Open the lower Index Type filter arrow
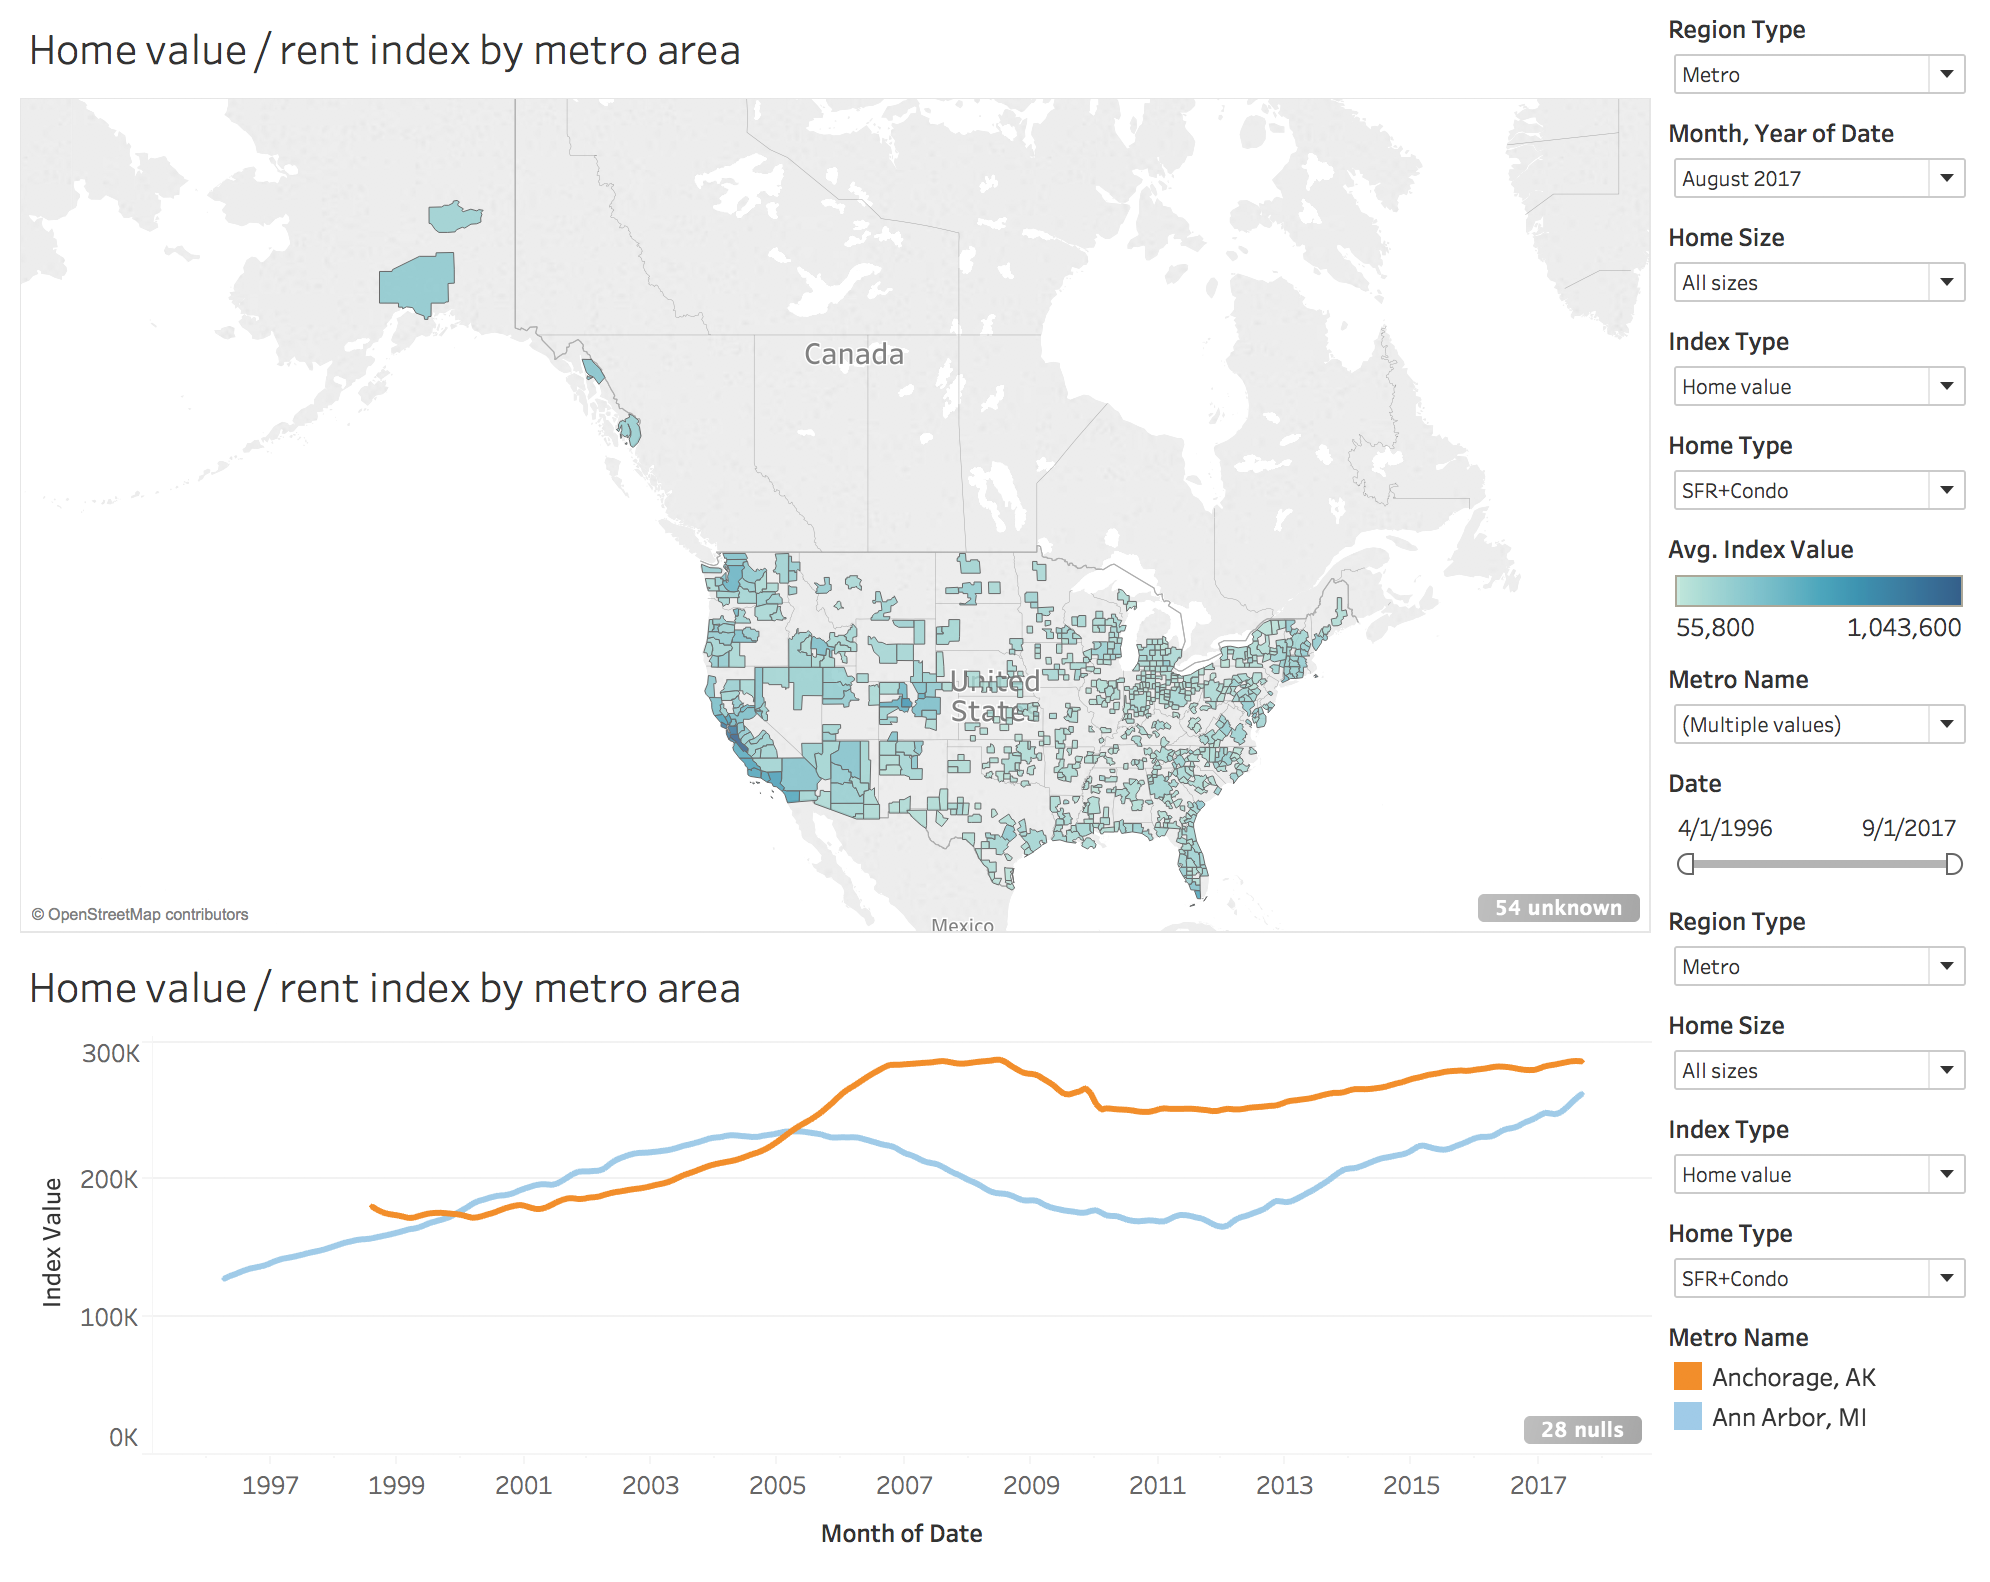The image size is (1990, 1582). pyautogui.click(x=1946, y=1174)
